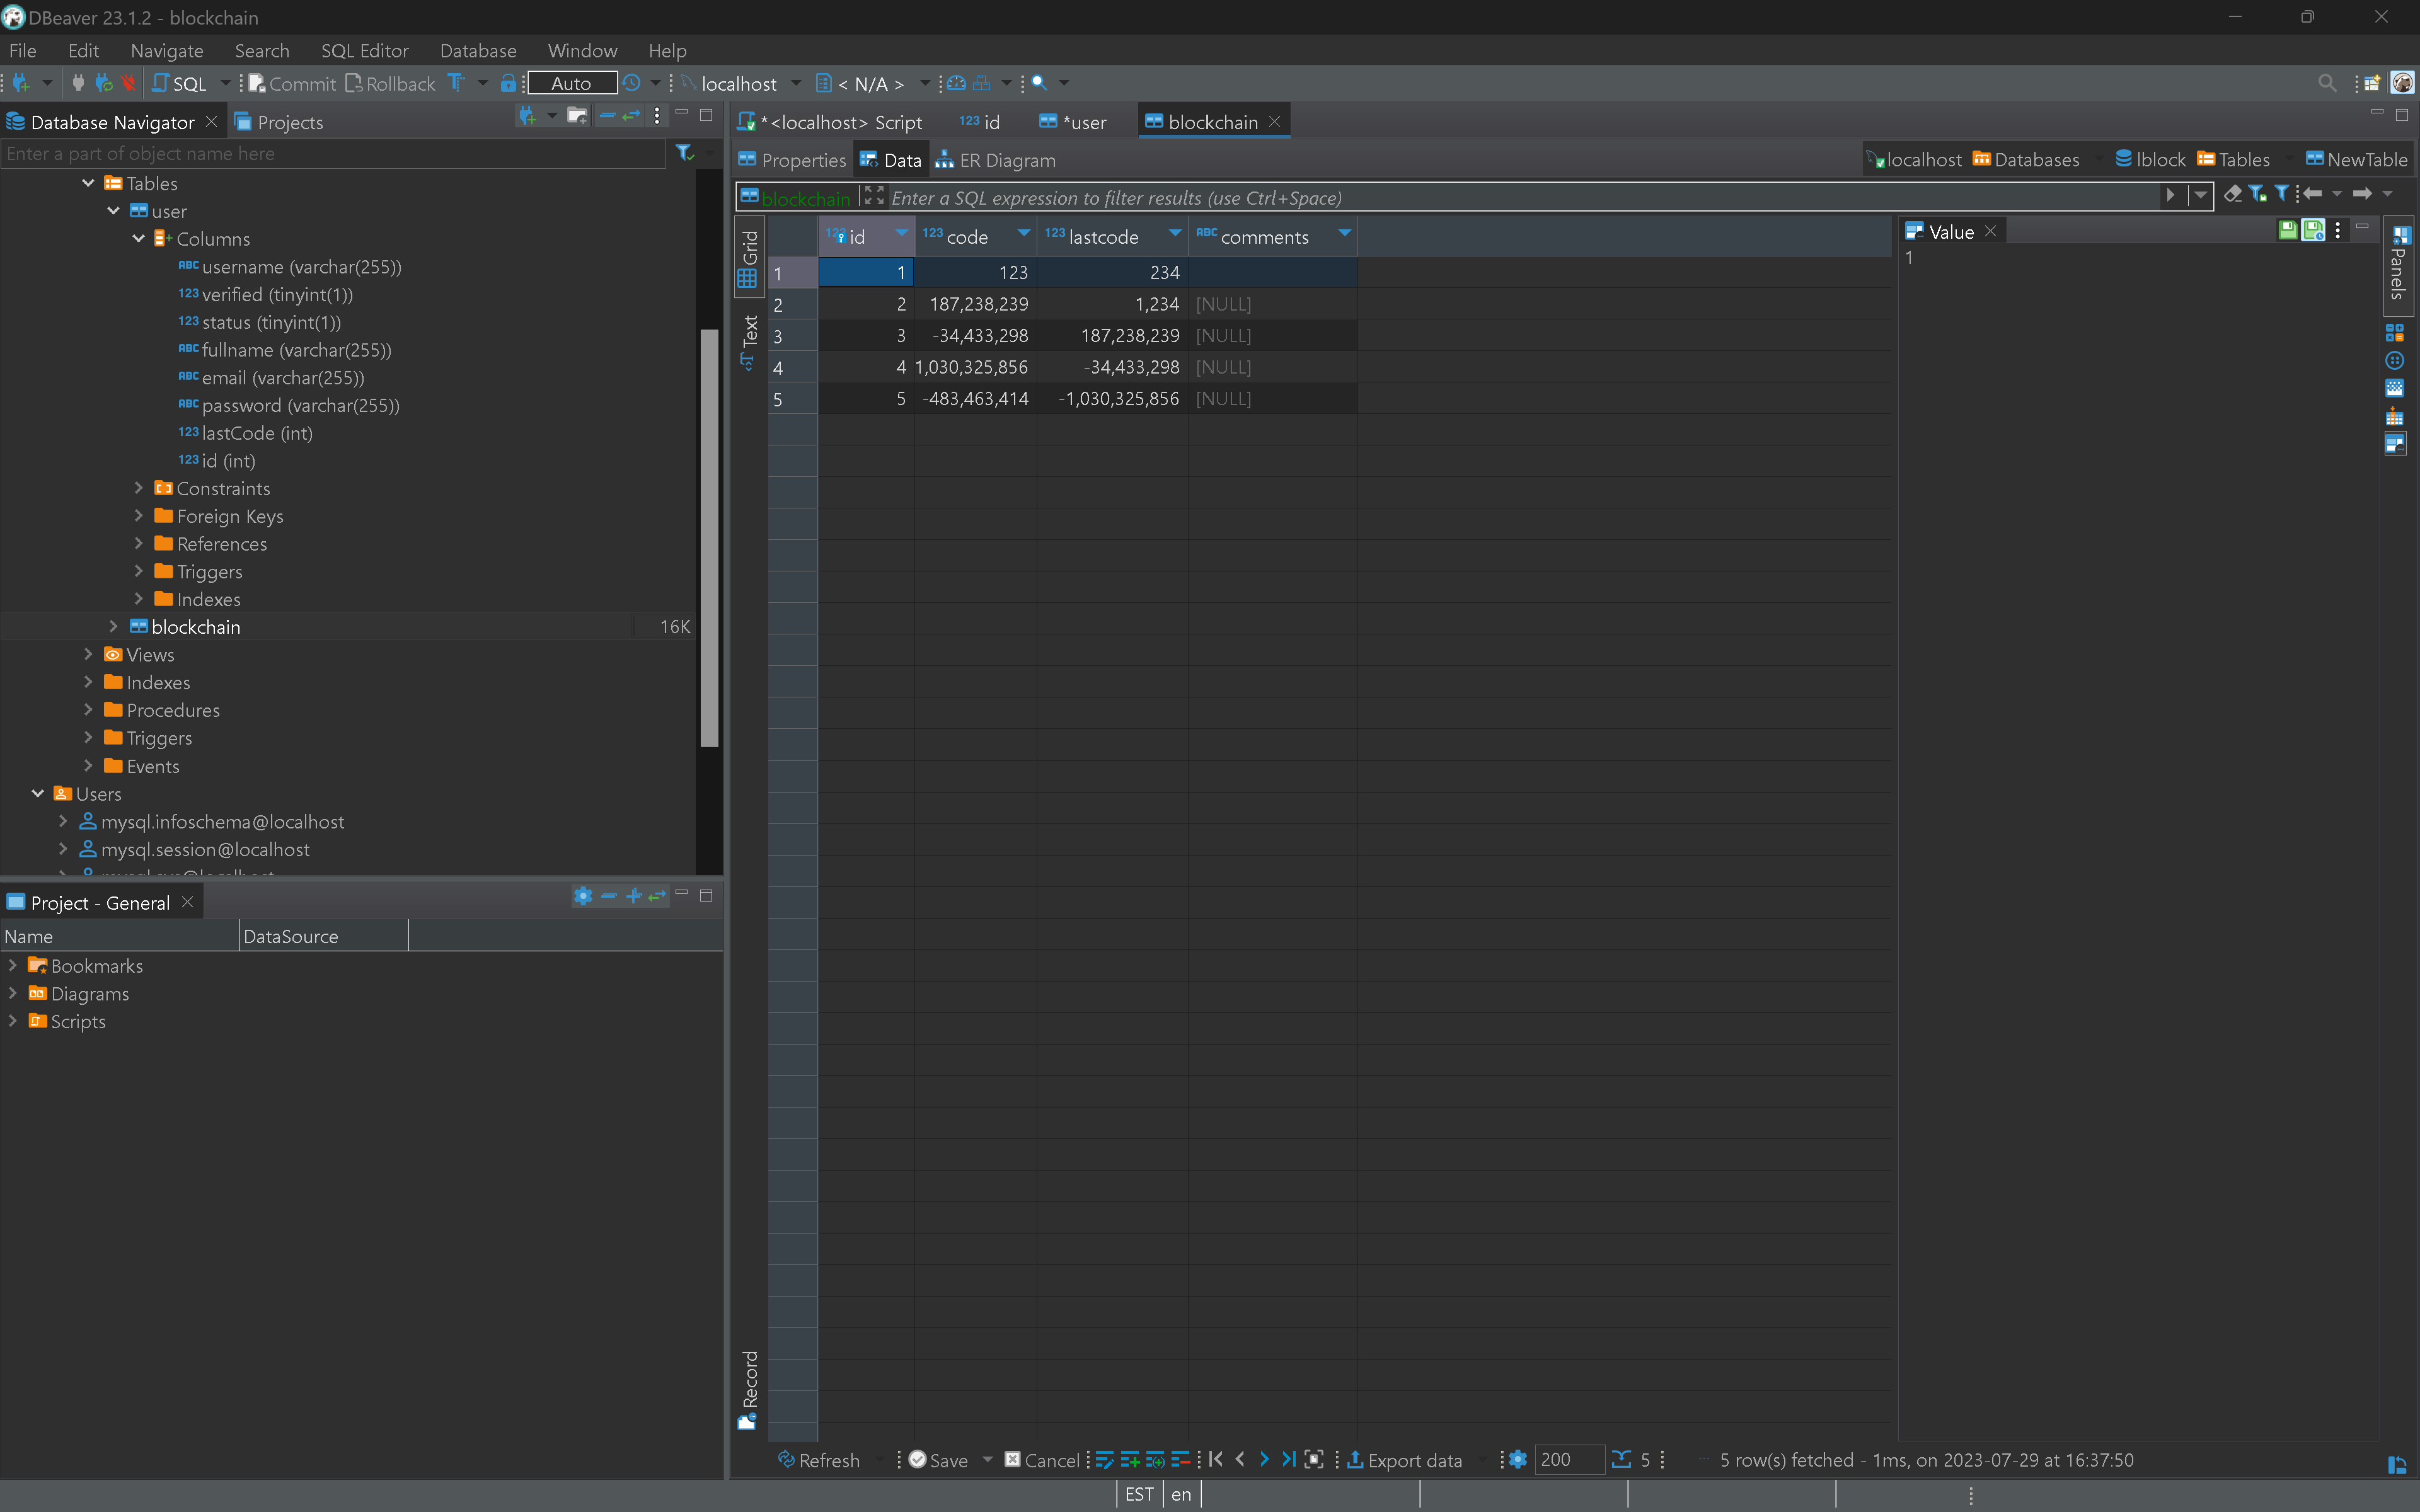
Task: Click the navigator filter funnel icon
Action: click(684, 152)
